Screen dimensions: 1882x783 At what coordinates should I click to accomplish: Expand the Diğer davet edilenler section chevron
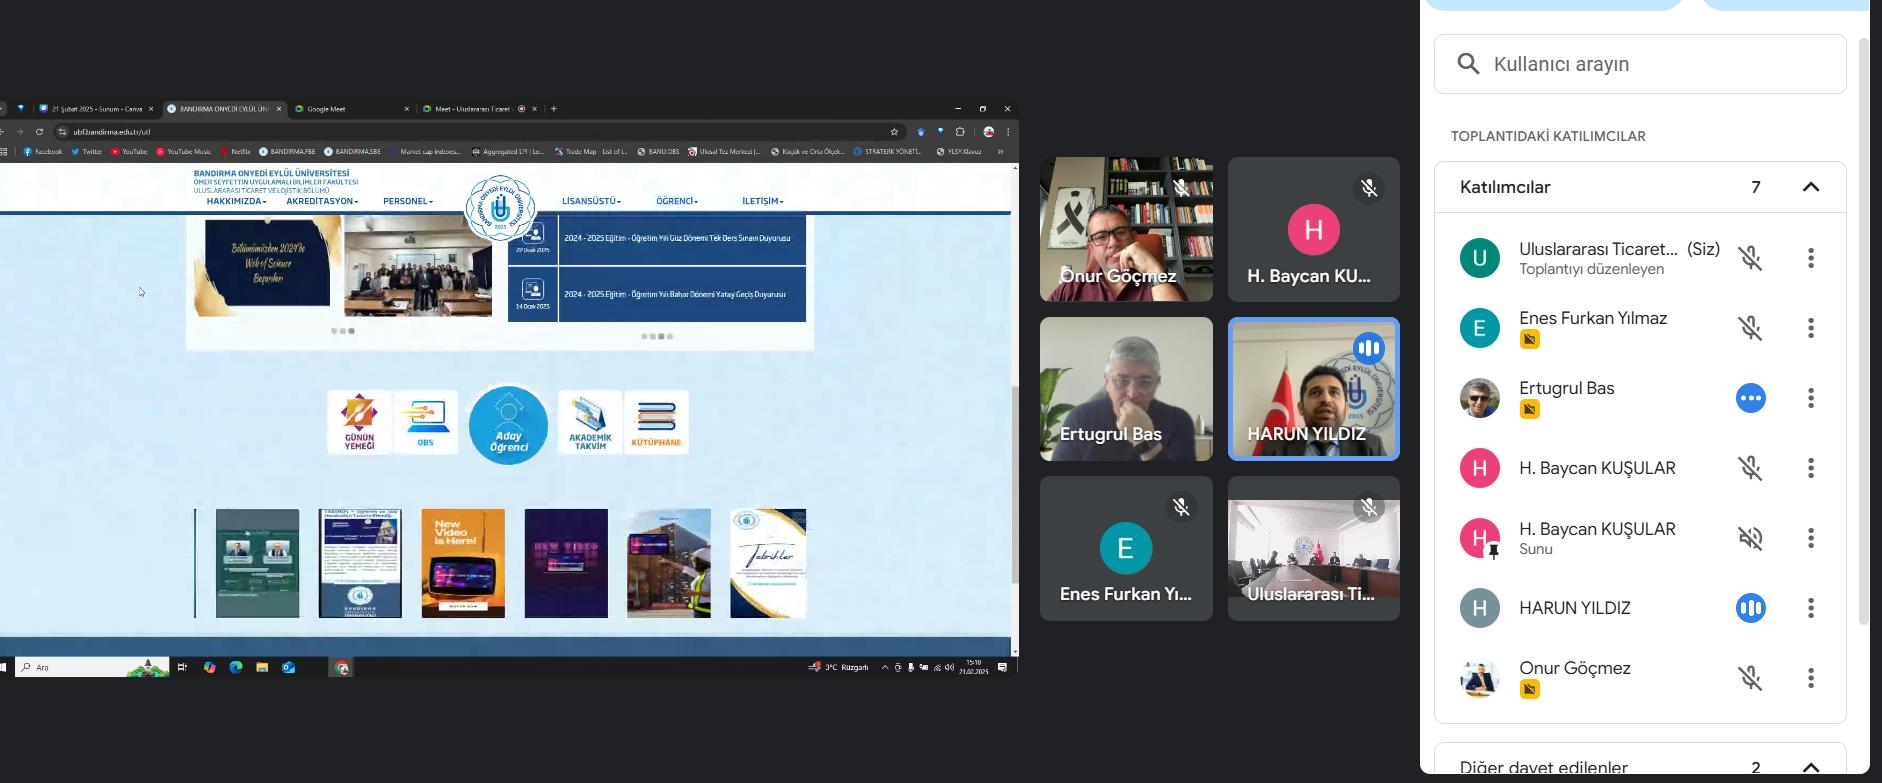1811,767
